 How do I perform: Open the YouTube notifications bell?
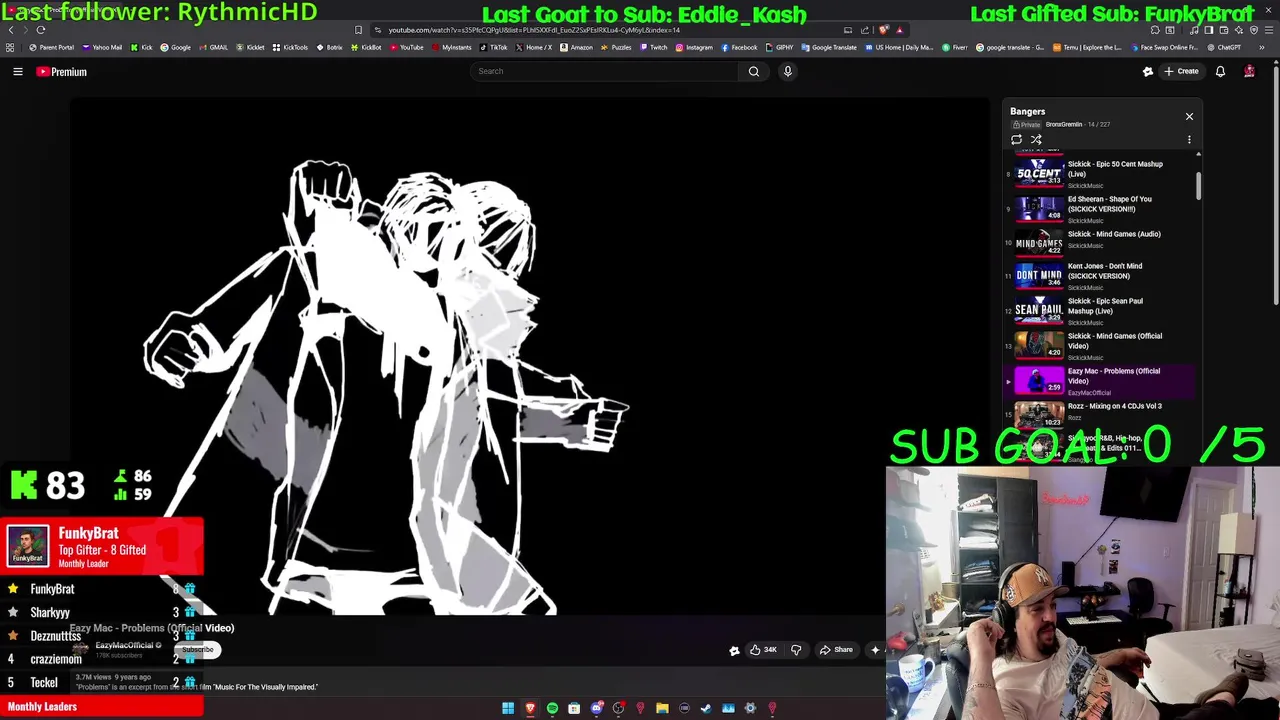tap(1220, 71)
